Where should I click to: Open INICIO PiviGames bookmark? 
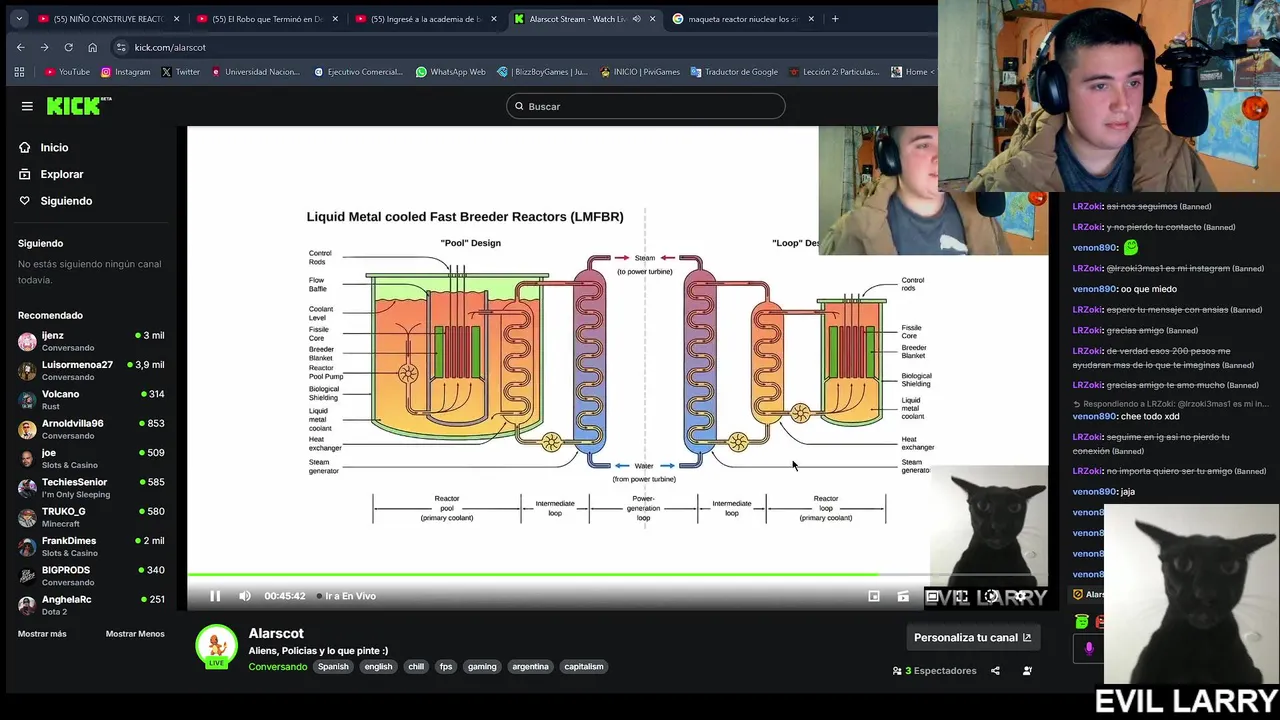[640, 72]
